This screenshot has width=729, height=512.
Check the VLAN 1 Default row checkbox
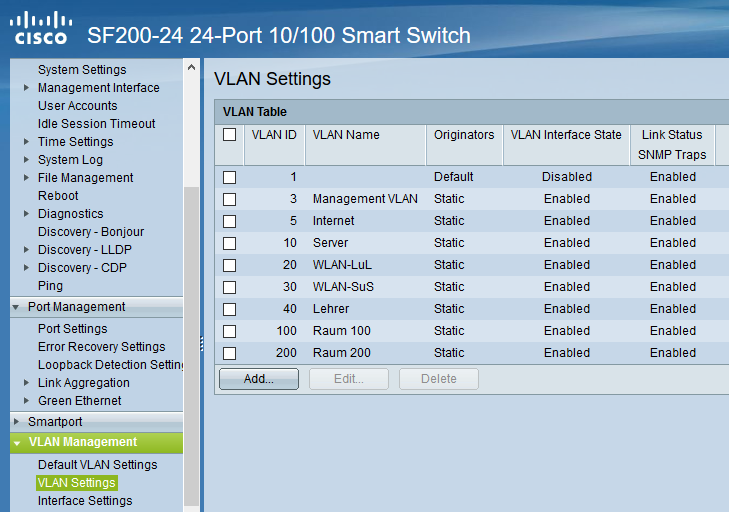pos(229,177)
